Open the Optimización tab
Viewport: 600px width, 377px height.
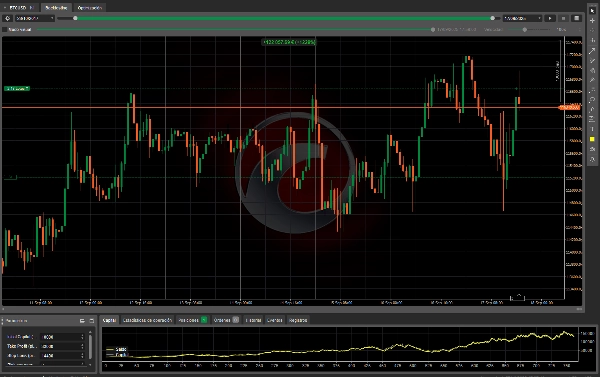[90, 8]
